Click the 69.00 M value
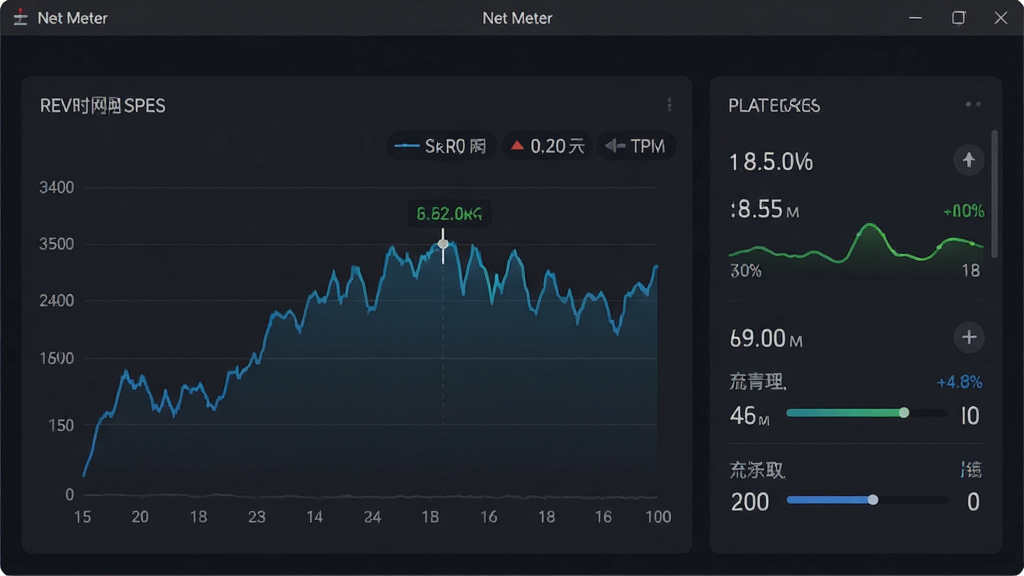Viewport: 1024px width, 576px height. pos(765,338)
